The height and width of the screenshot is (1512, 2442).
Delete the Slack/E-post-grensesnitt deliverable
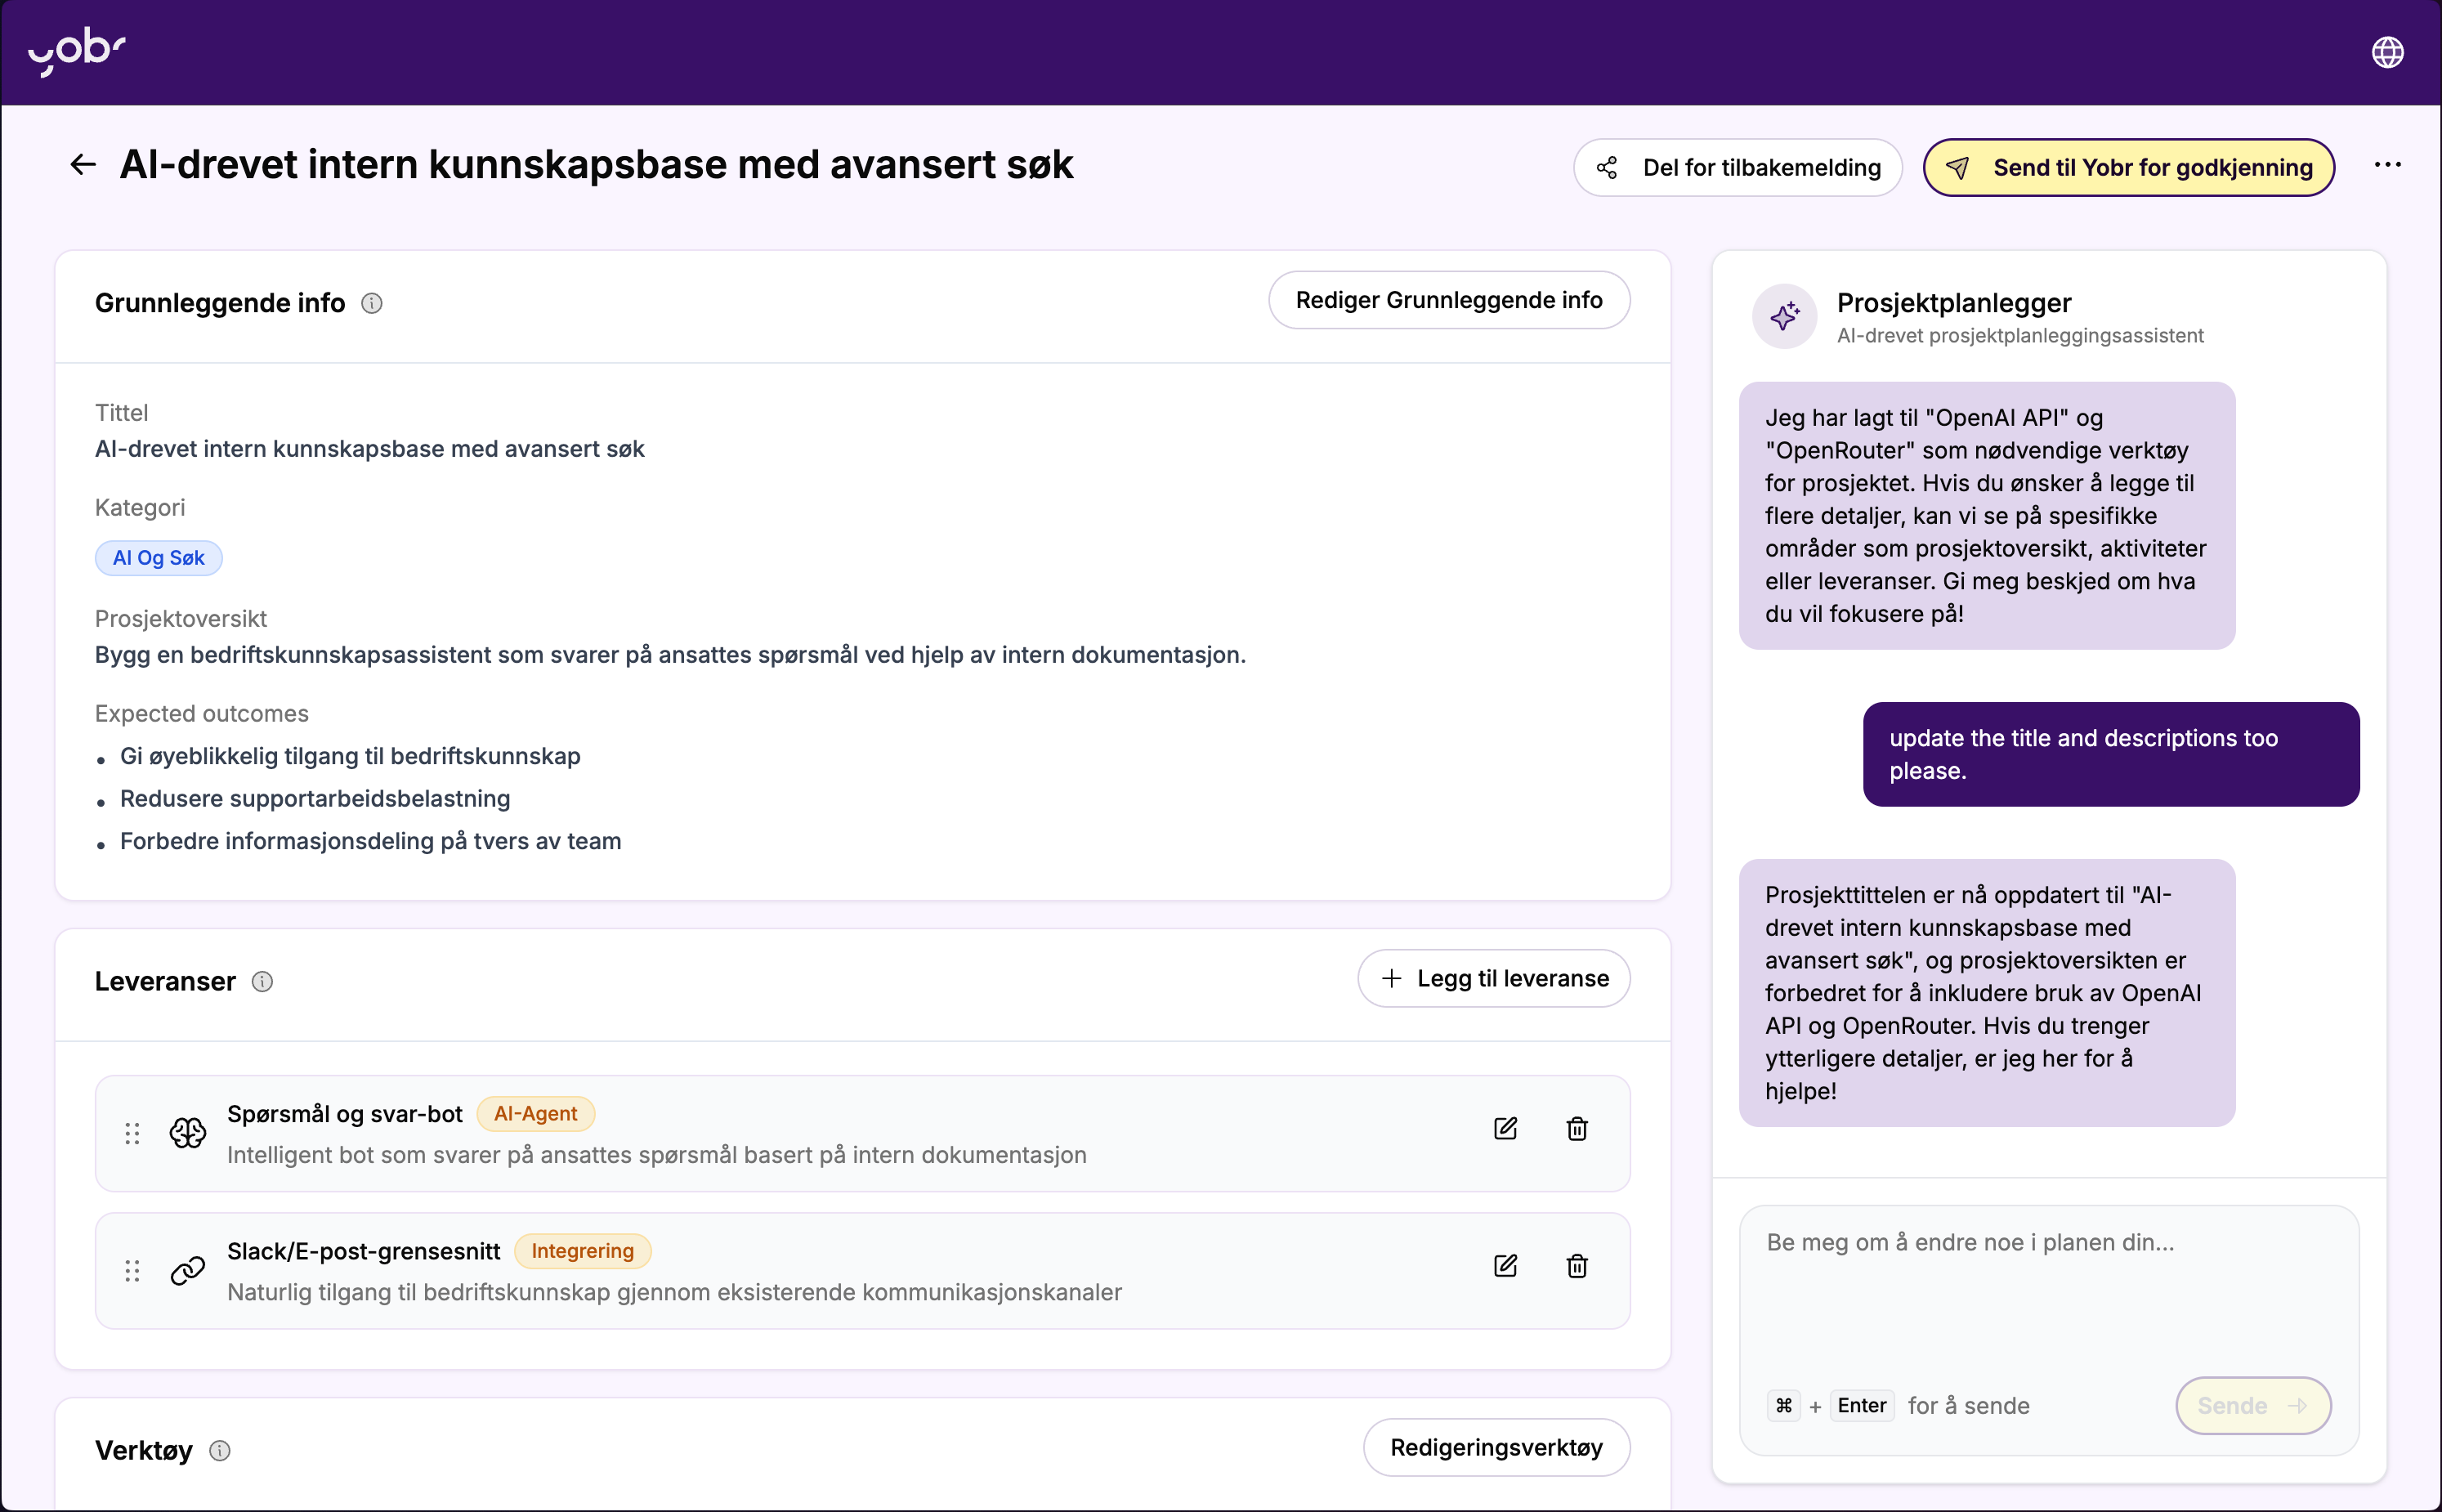pyautogui.click(x=1577, y=1266)
